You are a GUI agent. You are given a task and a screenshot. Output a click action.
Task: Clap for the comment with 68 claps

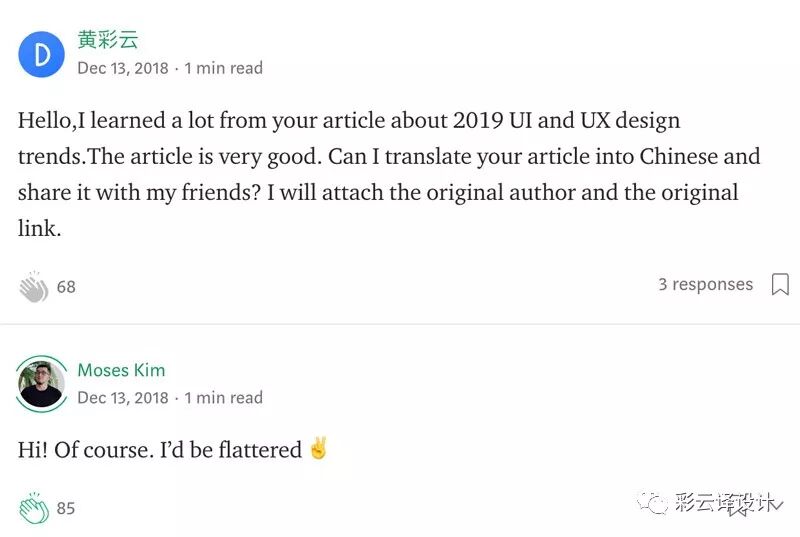(x=33, y=287)
